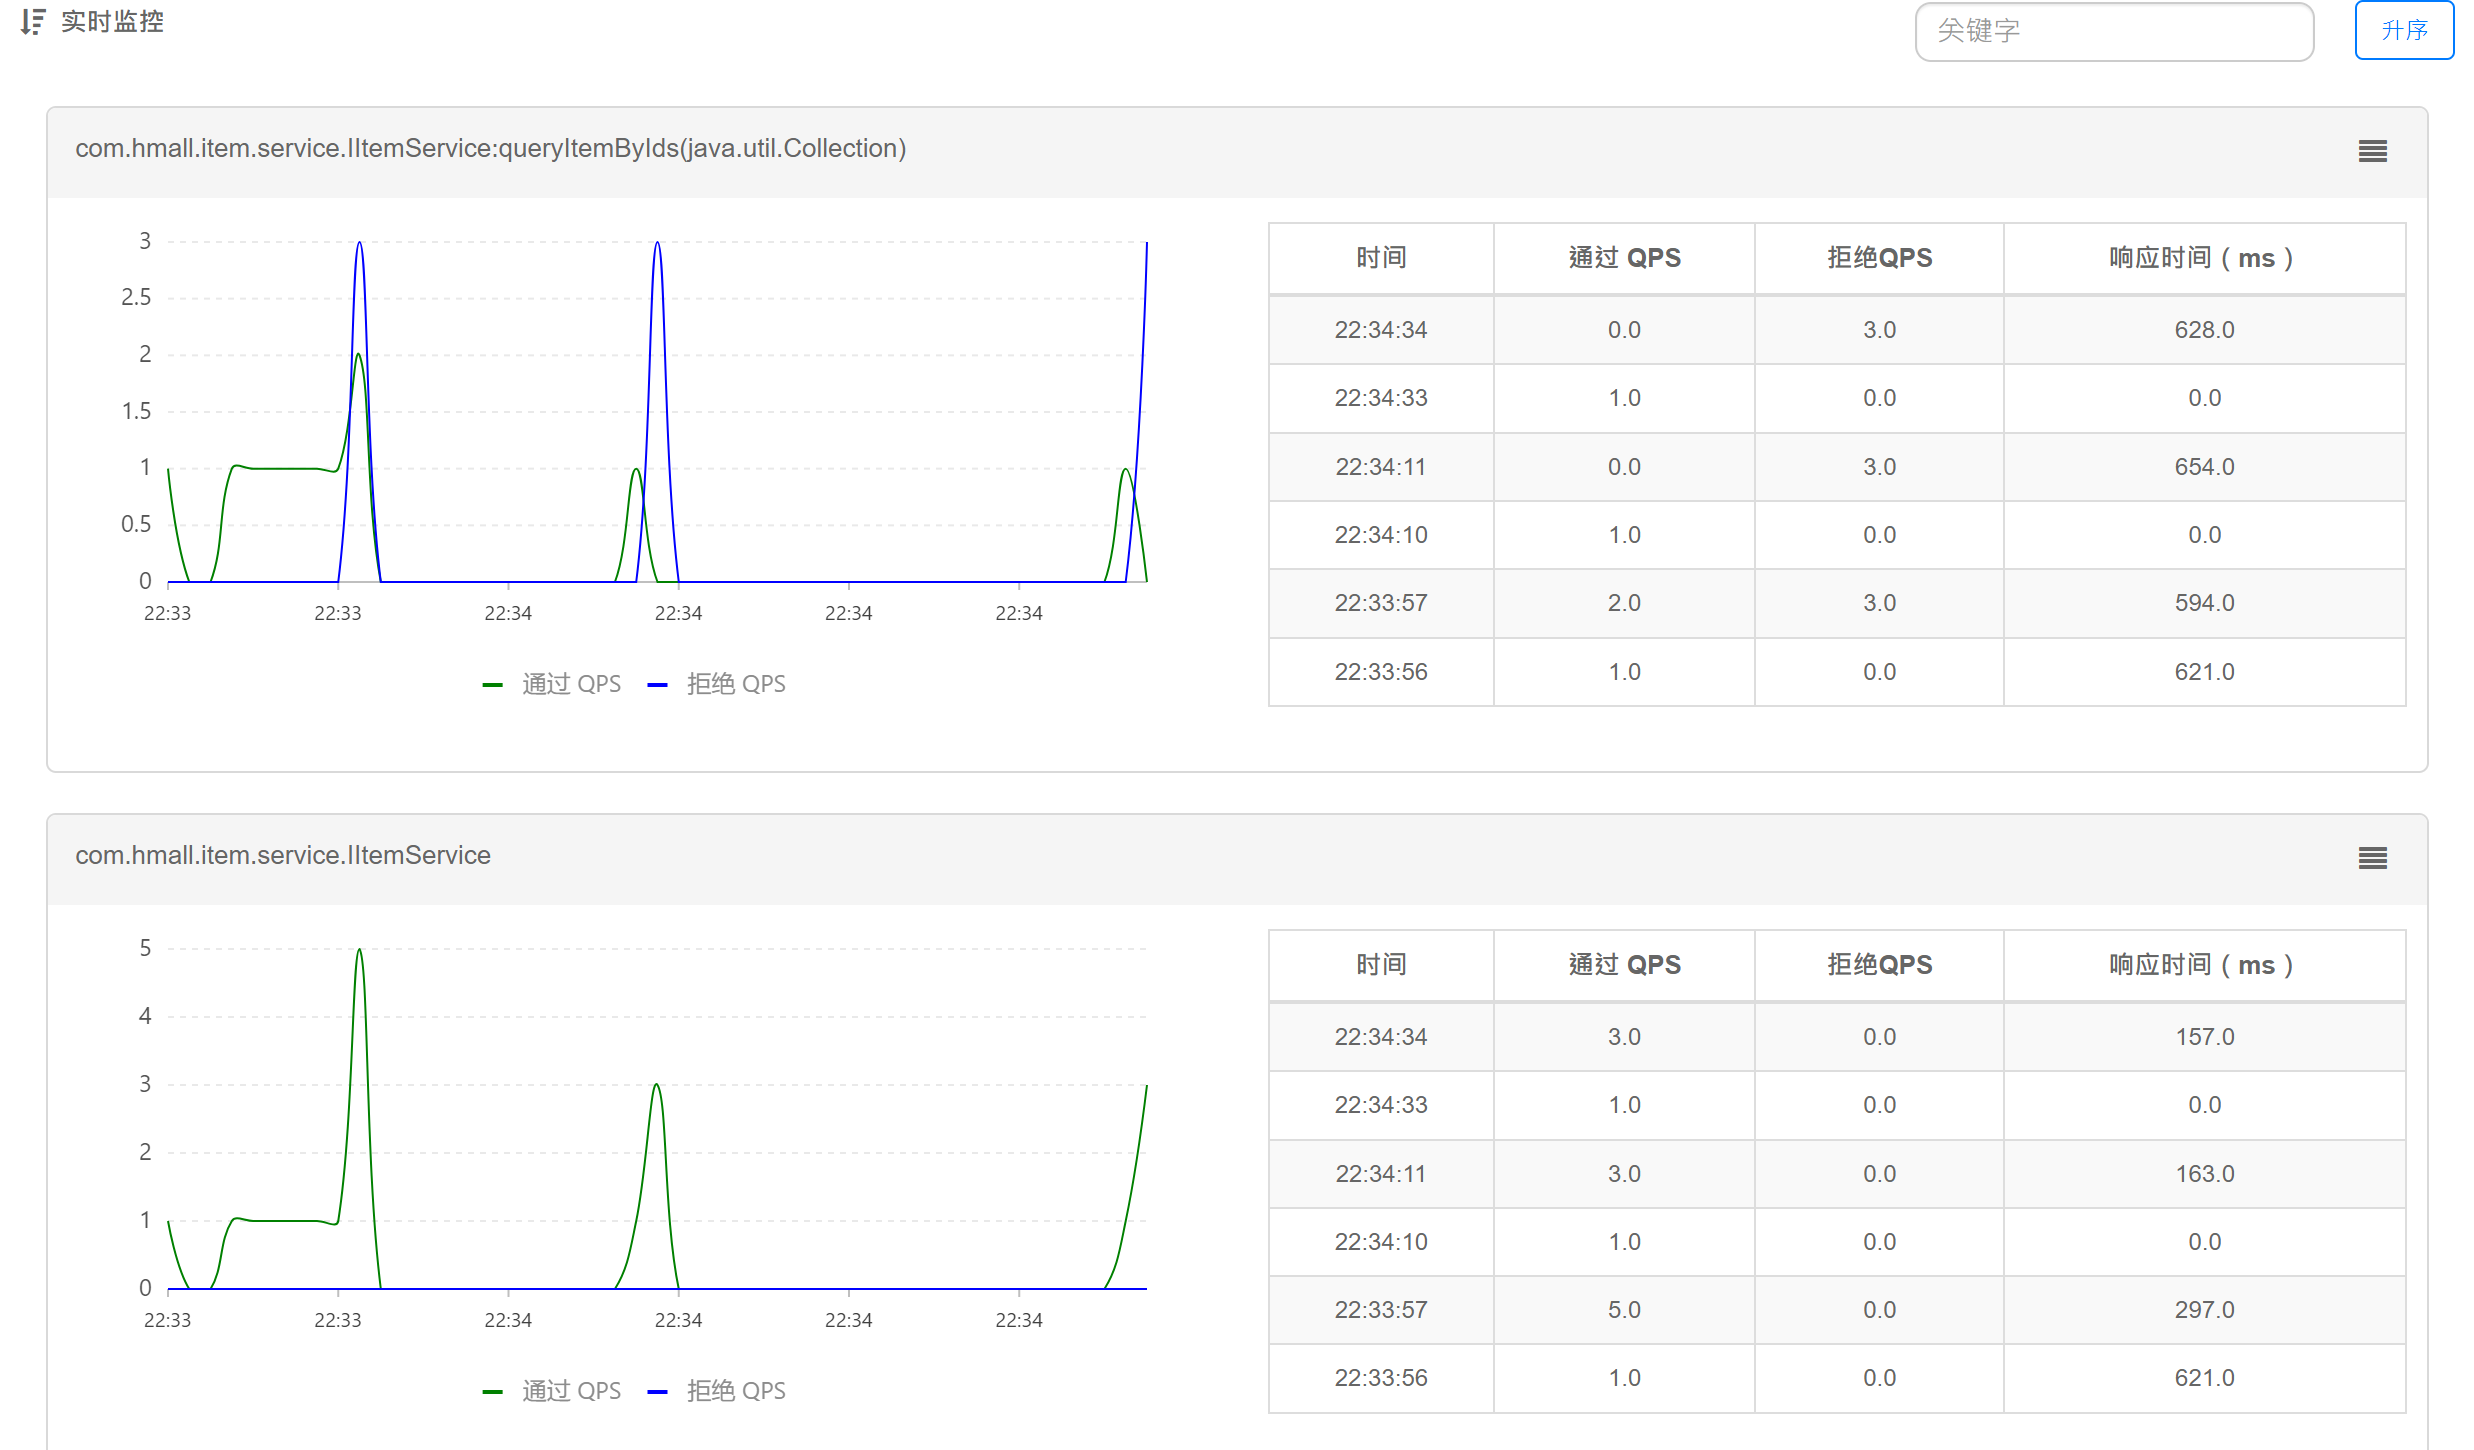Click the 5.0 通过 QPS cell

point(1624,1310)
